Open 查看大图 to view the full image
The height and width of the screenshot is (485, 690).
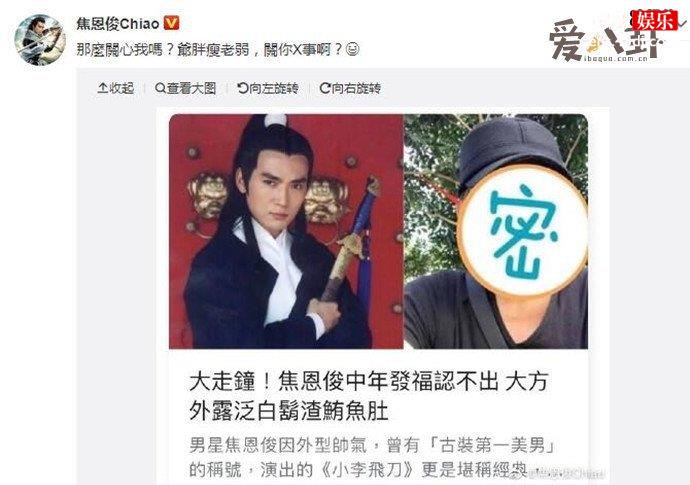point(185,88)
